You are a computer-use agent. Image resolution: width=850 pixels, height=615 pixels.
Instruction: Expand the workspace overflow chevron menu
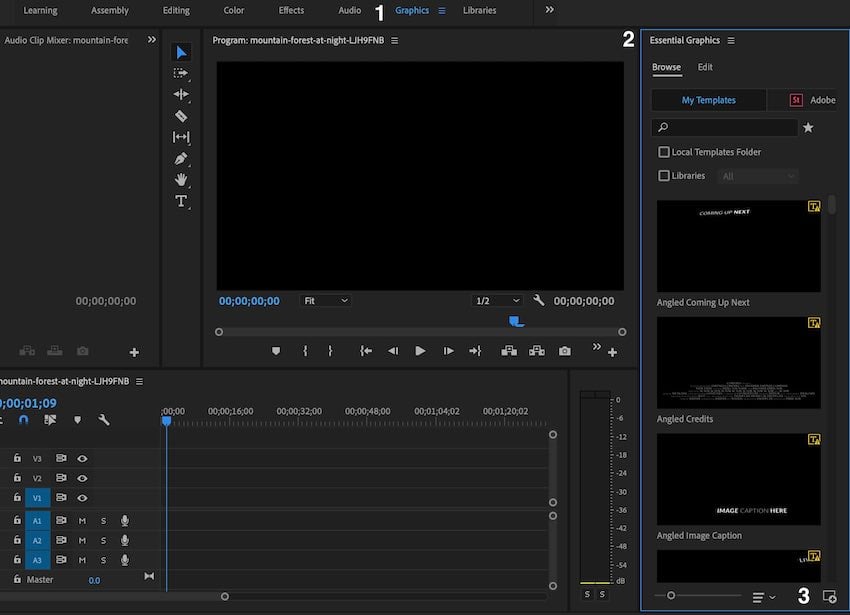(x=549, y=10)
